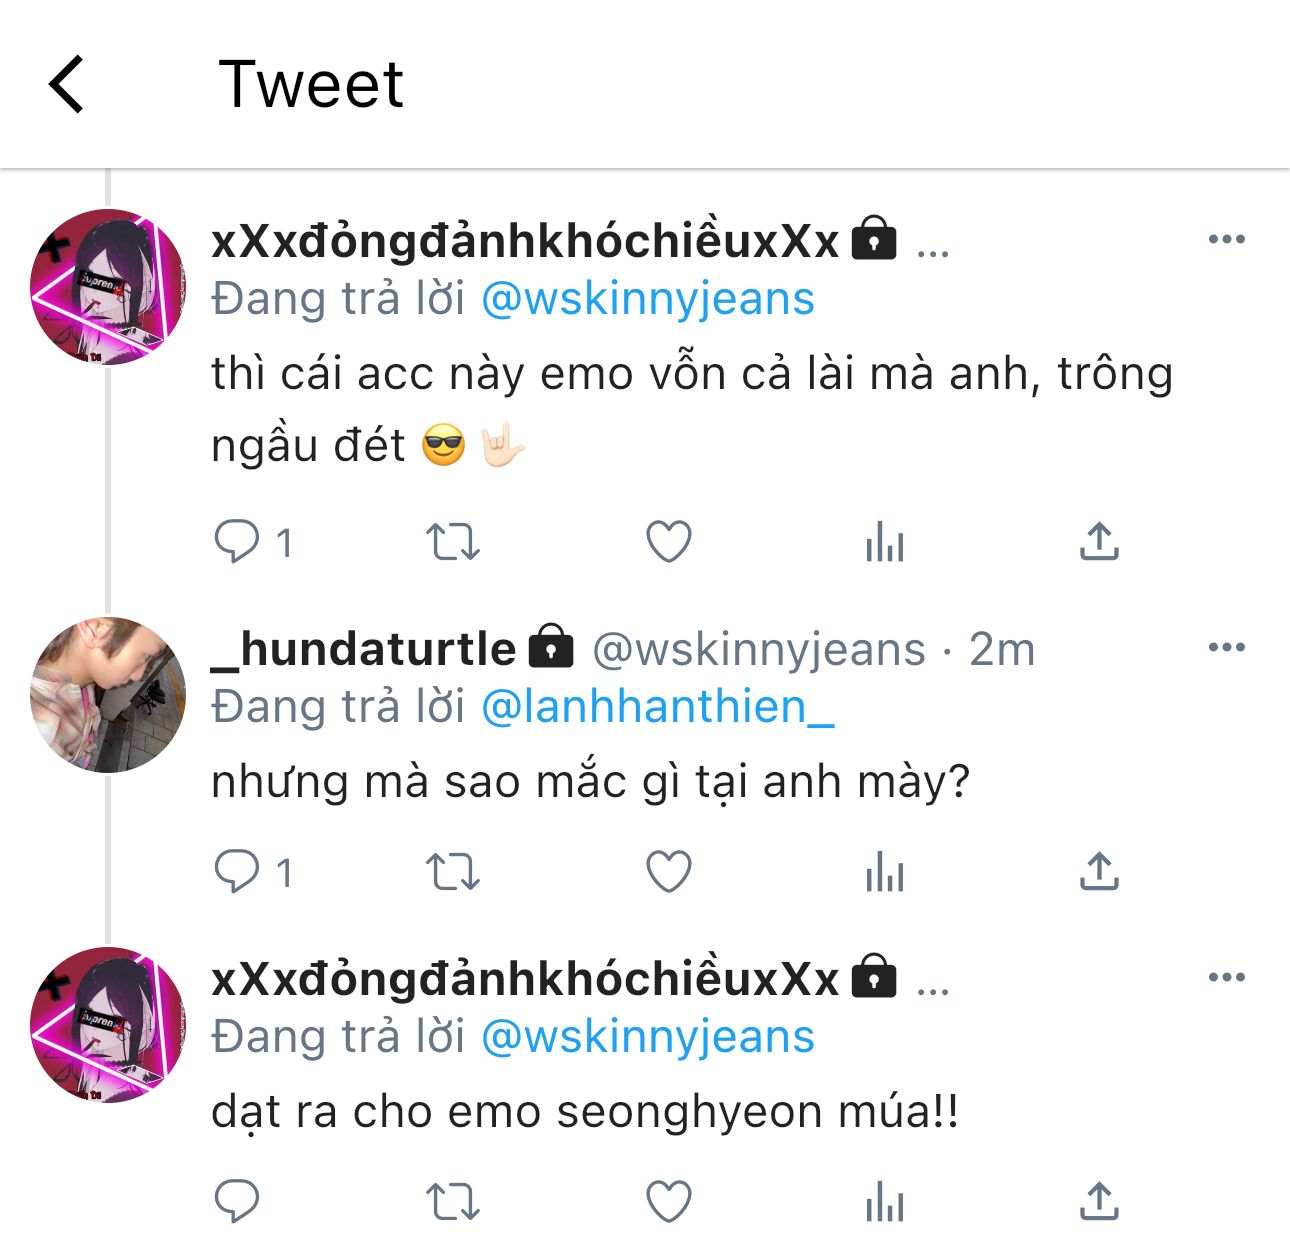The height and width of the screenshot is (1249, 1290).
Task: Retweet the first reply about emo acc
Action: pyautogui.click(x=453, y=542)
